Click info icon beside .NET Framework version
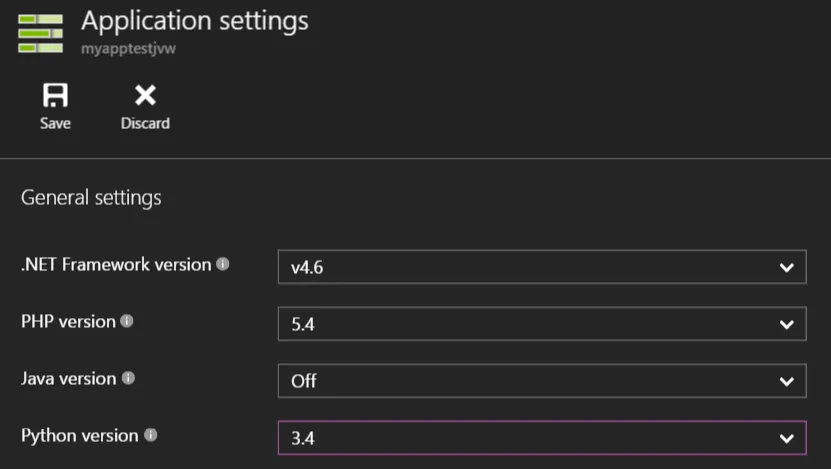This screenshot has width=831, height=469. click(x=223, y=265)
